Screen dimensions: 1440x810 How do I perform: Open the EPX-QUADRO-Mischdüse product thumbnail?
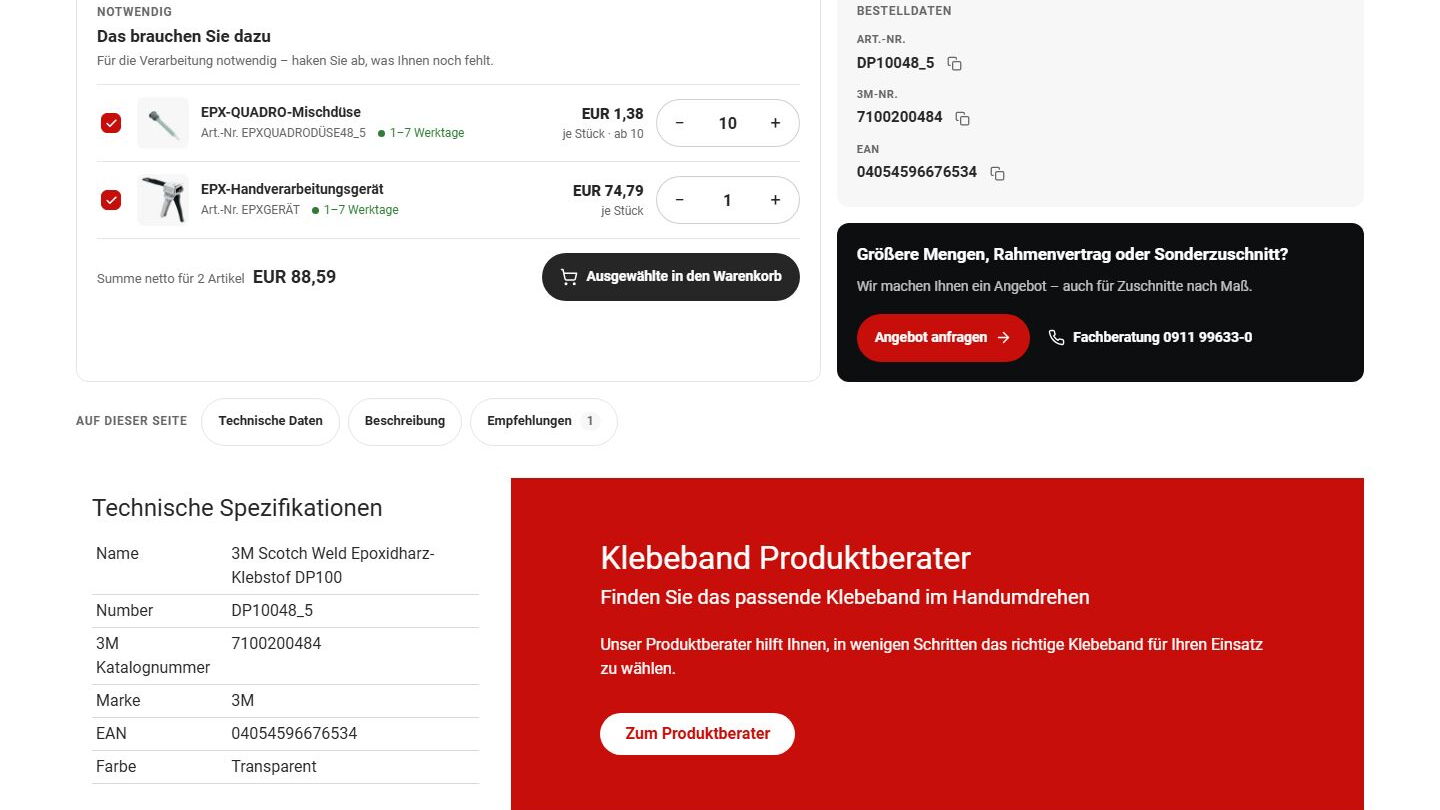(x=163, y=123)
